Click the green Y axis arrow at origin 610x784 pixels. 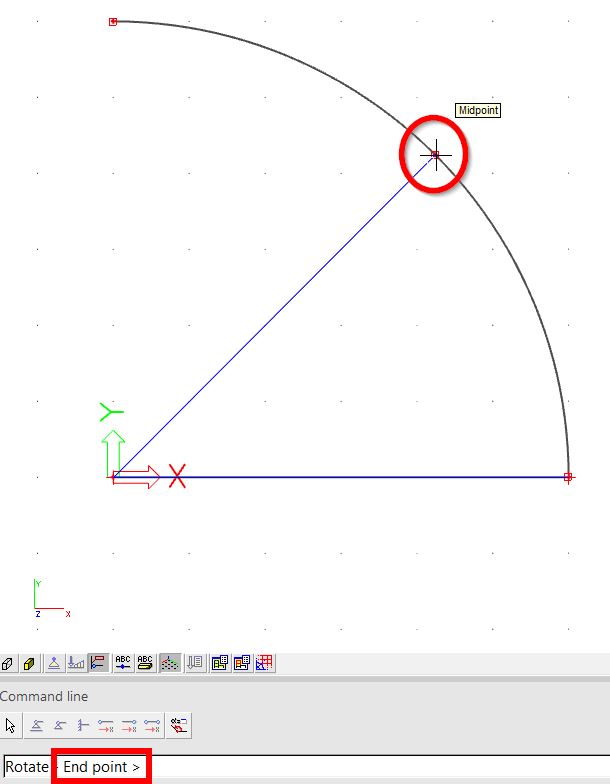pos(113,453)
